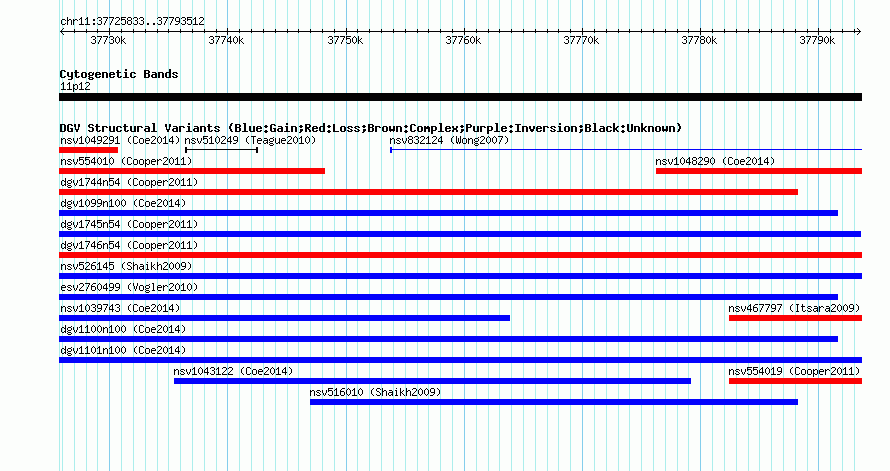This screenshot has height=471, width=890.
Task: Select the black nsv510249 unknown variant span
Action: coord(221,150)
